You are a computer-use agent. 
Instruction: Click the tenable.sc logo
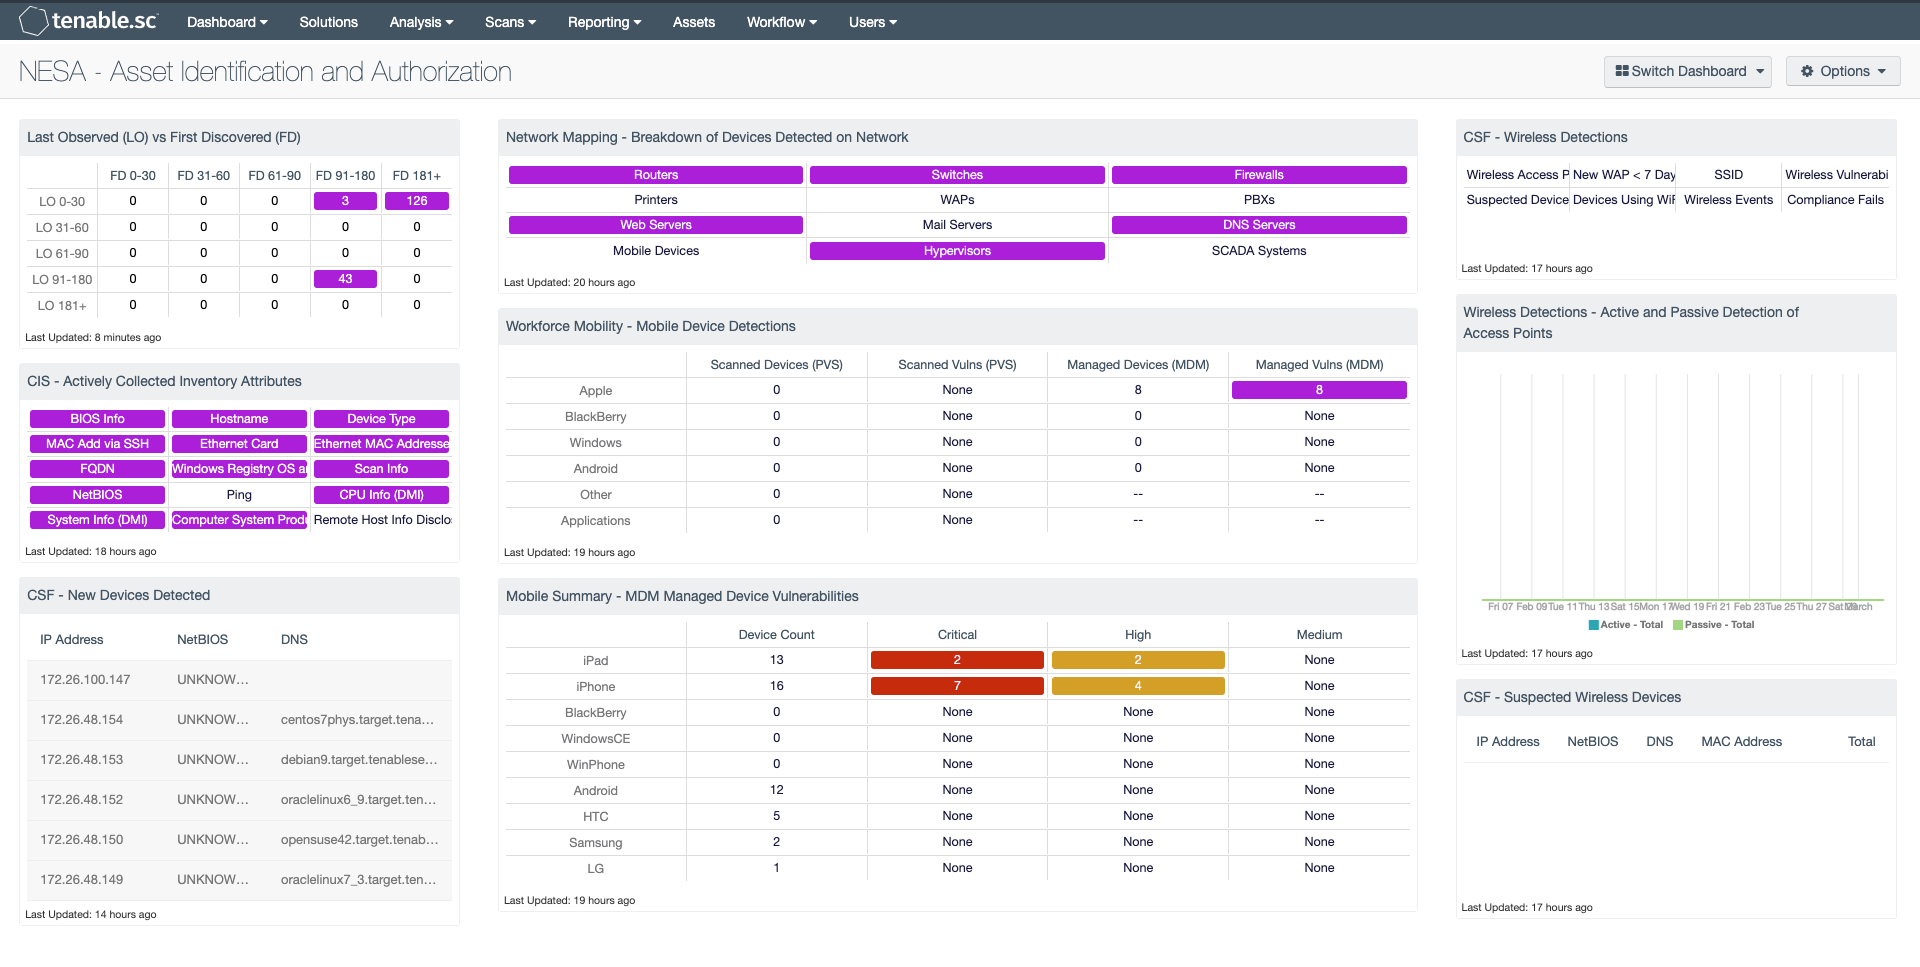pos(88,20)
